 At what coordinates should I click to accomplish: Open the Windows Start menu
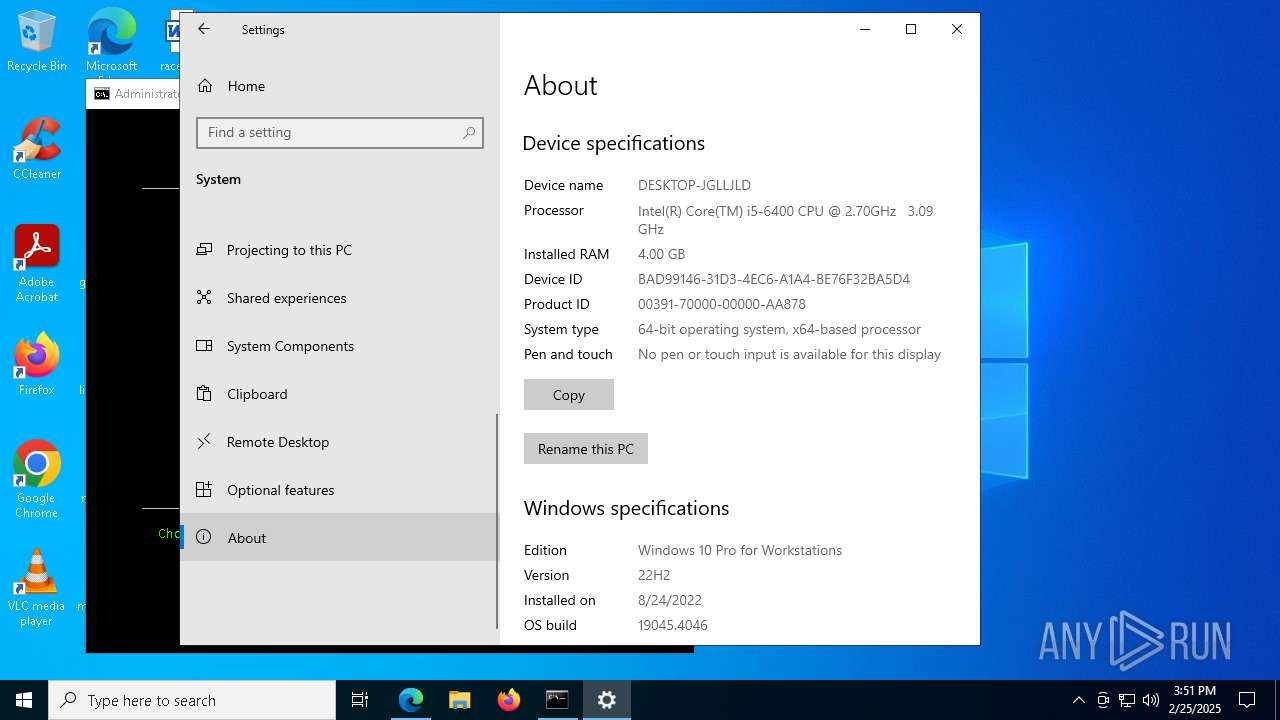click(x=24, y=700)
